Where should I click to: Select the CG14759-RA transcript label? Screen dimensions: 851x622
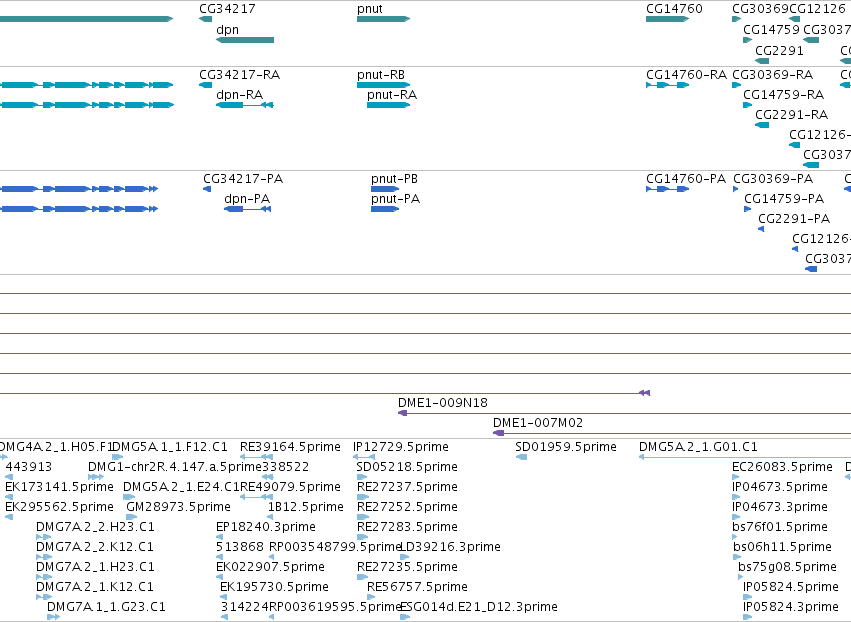pos(784,95)
